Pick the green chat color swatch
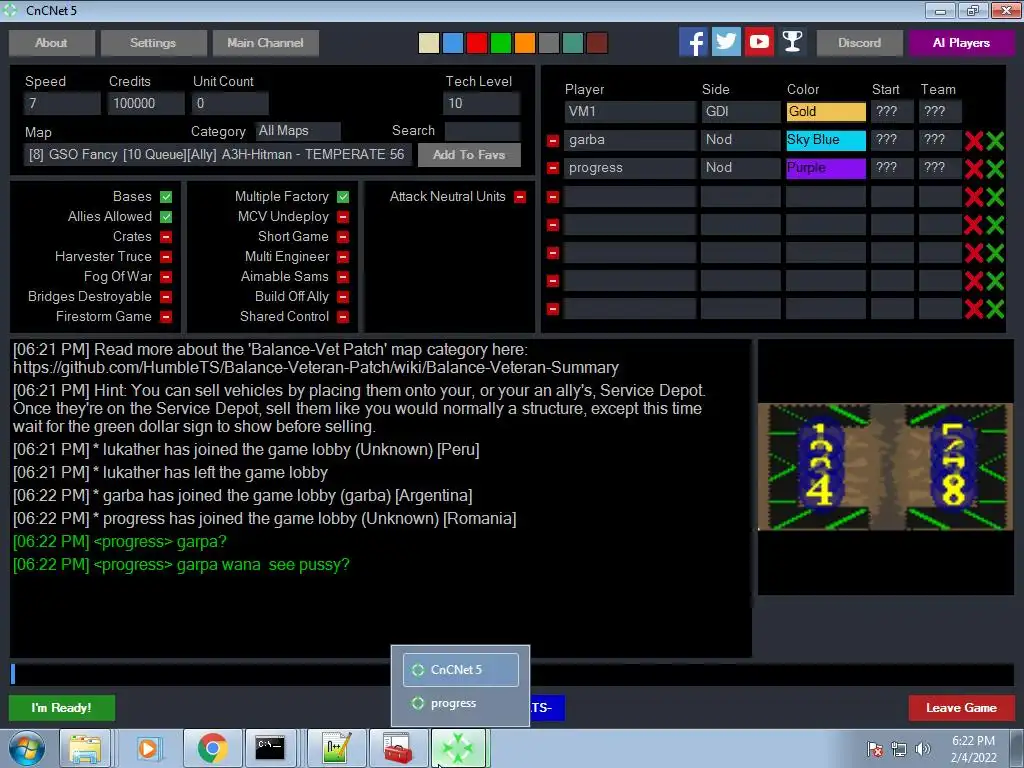The image size is (1024, 768). 501,43
